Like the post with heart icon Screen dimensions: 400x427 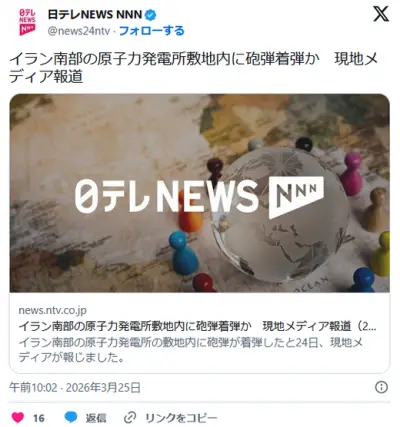18,417
